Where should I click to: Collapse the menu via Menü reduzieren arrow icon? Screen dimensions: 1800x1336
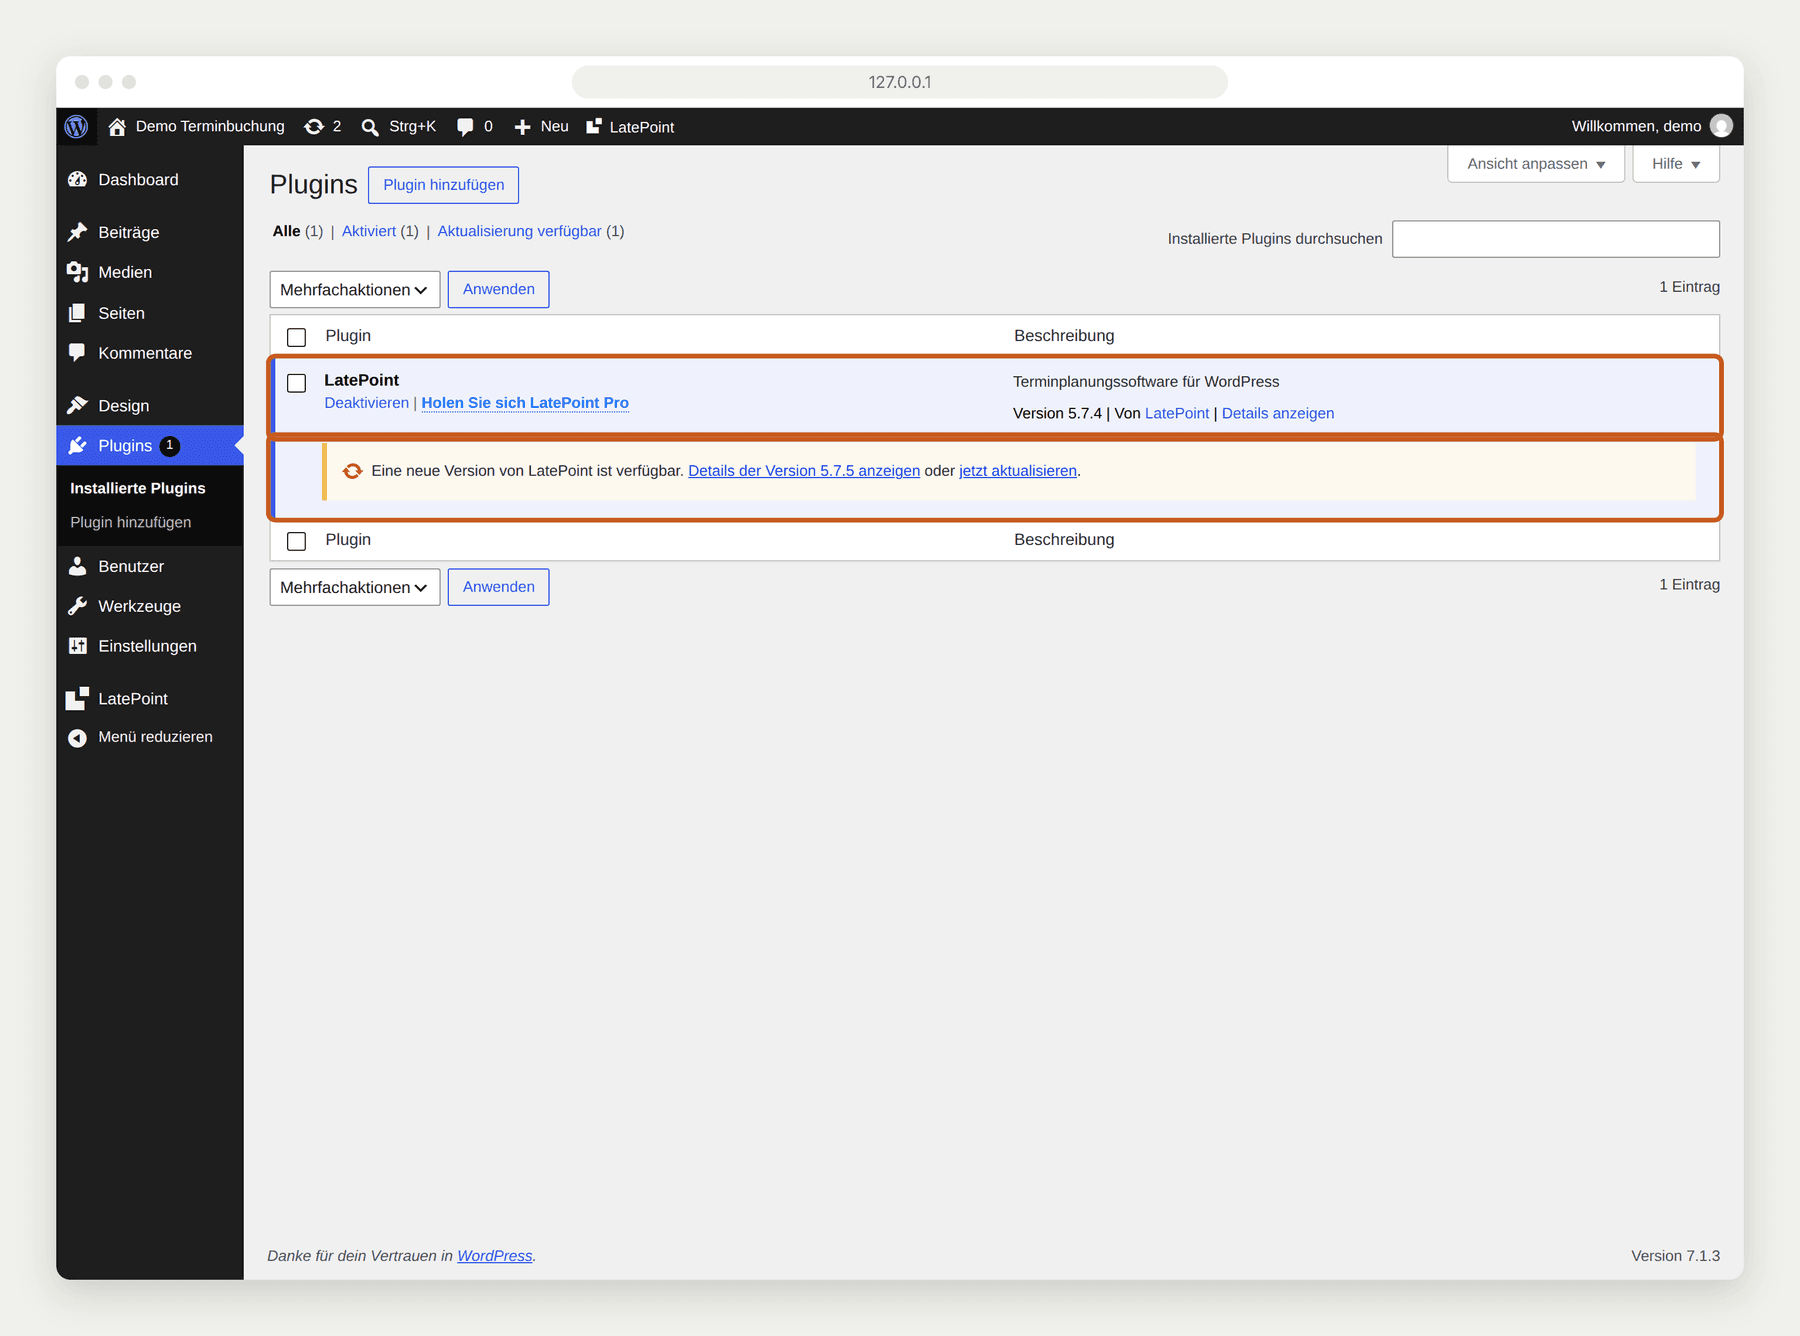[78, 738]
